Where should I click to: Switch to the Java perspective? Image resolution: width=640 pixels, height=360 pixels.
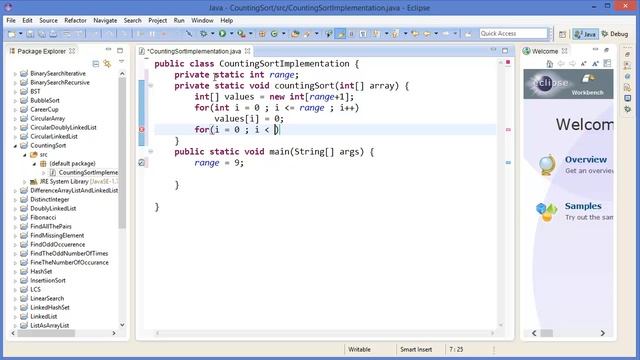pos(585,34)
